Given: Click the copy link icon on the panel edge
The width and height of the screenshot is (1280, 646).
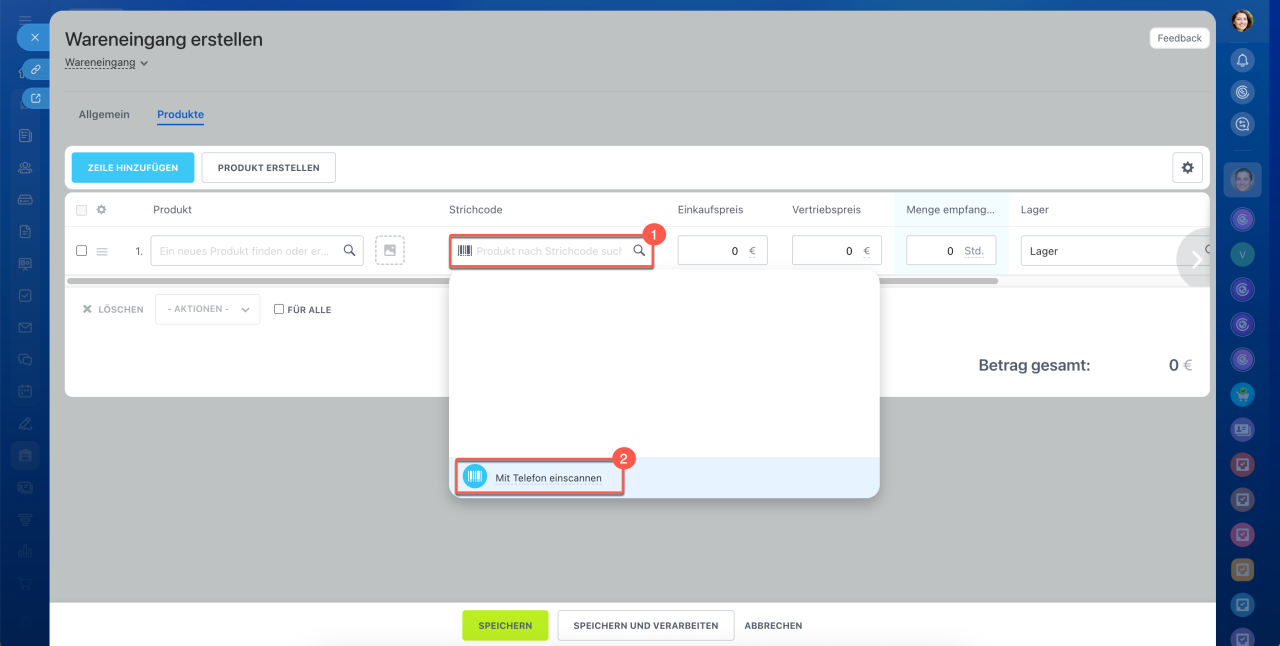Looking at the screenshot, I should 36,70.
